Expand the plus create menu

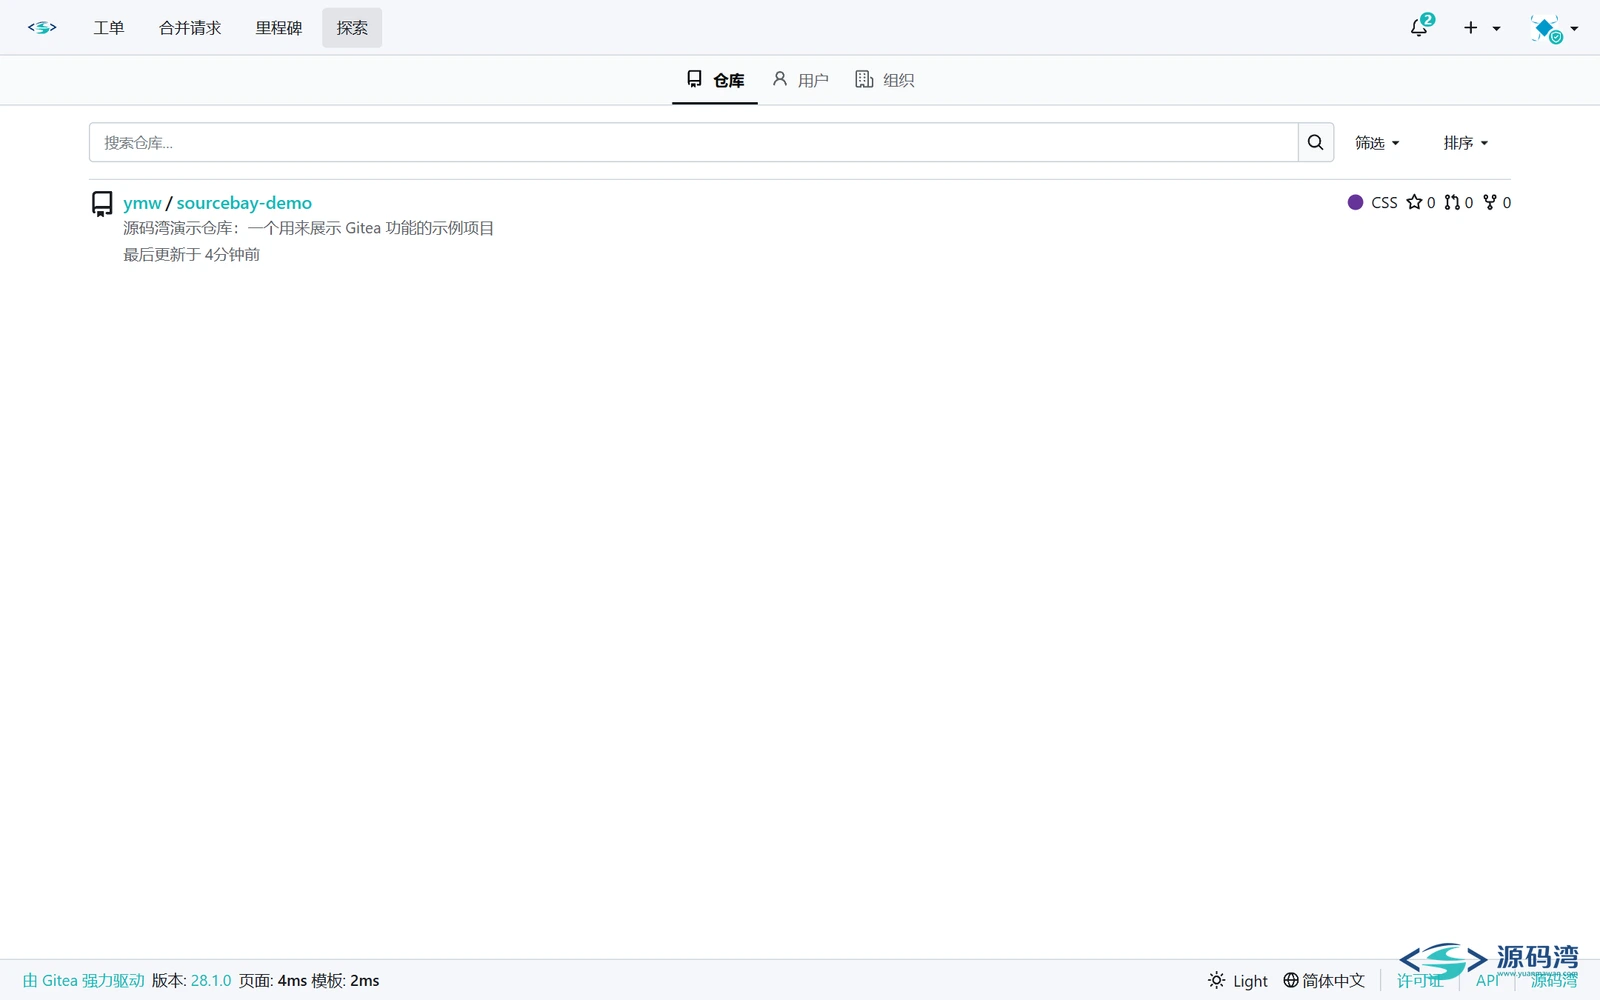pos(1482,28)
